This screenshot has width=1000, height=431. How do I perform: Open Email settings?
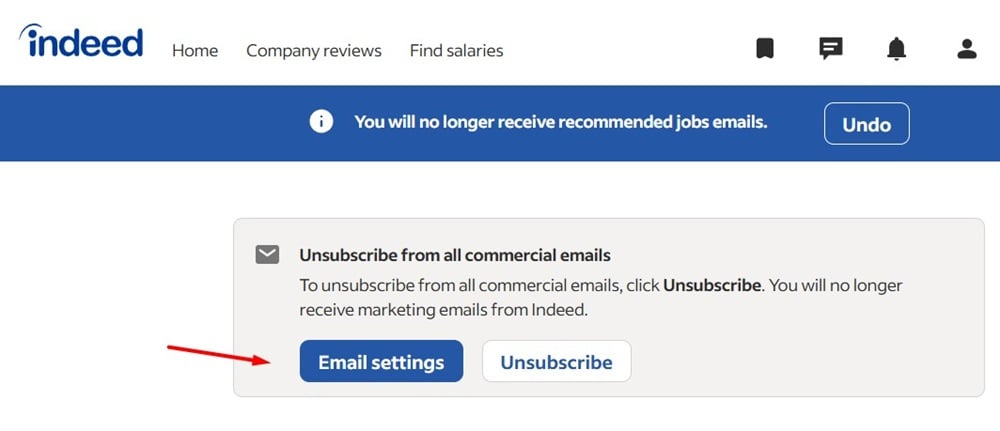coord(381,362)
